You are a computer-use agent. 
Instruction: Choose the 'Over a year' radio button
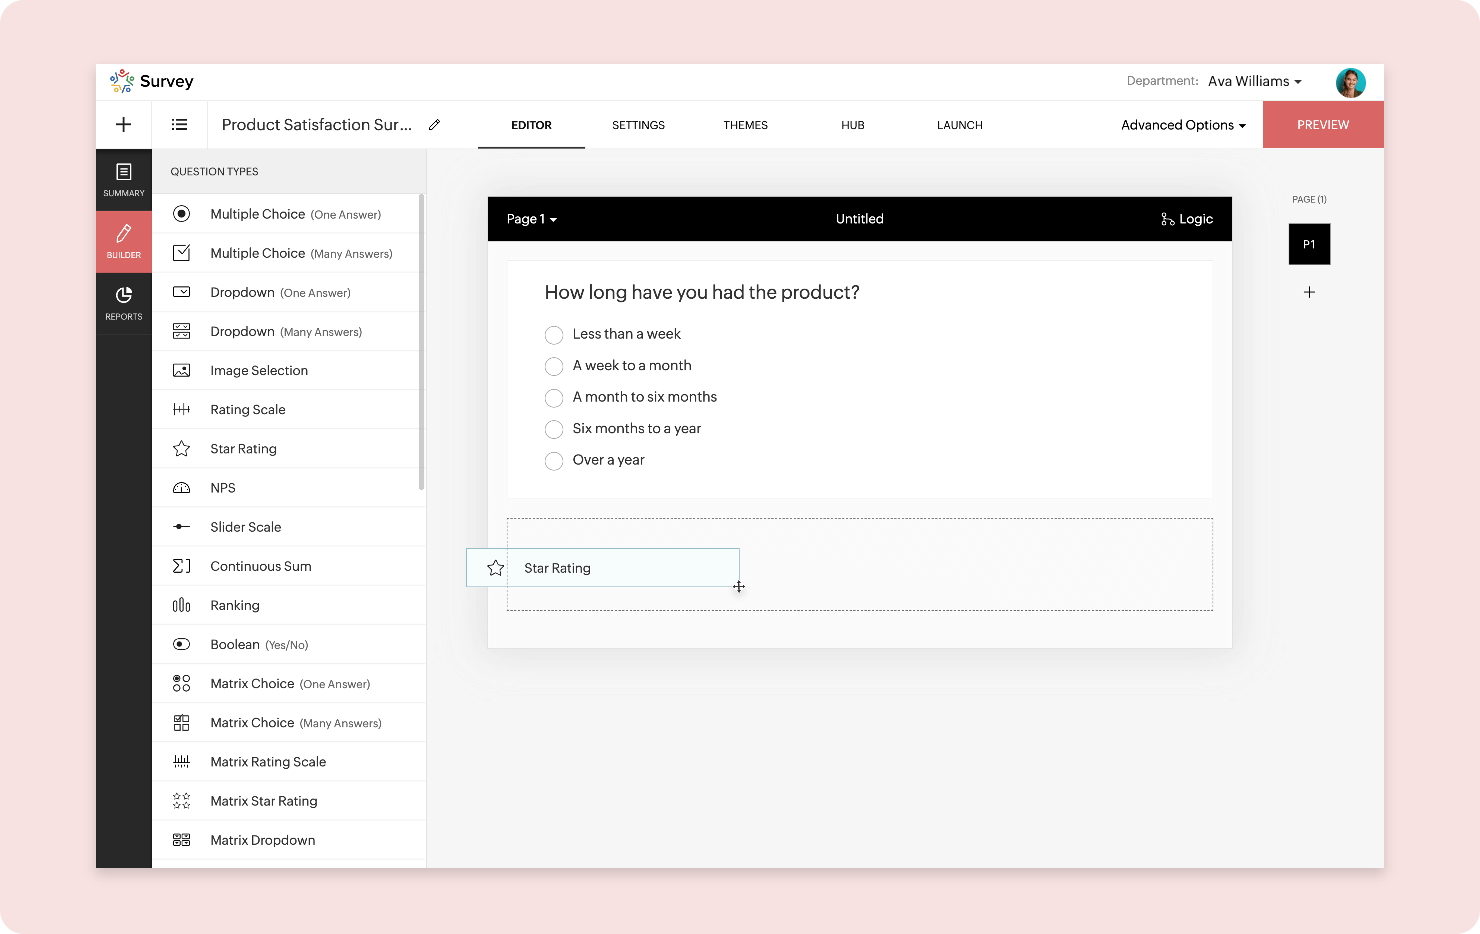coord(554,461)
